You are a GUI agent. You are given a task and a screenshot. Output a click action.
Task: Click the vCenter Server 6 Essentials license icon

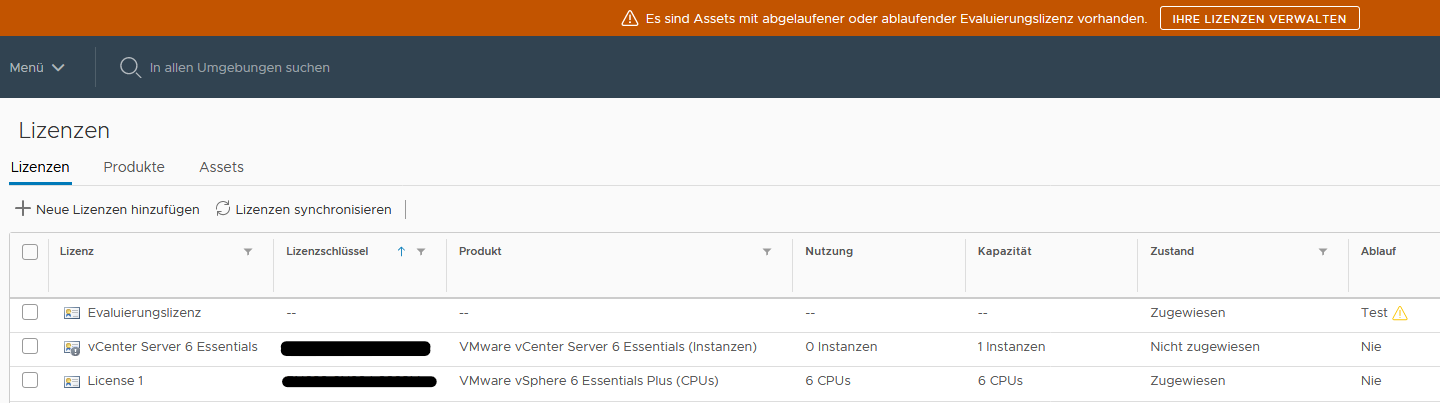coord(72,348)
